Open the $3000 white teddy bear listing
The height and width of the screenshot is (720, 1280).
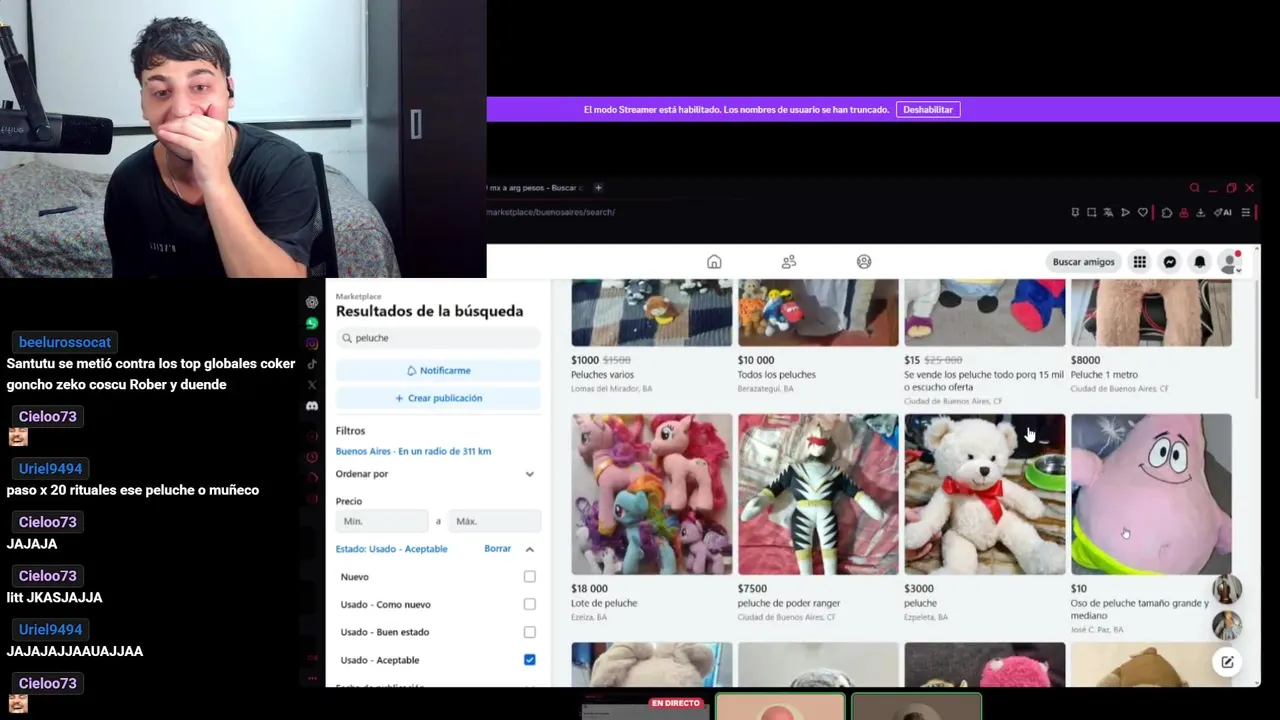click(984, 494)
